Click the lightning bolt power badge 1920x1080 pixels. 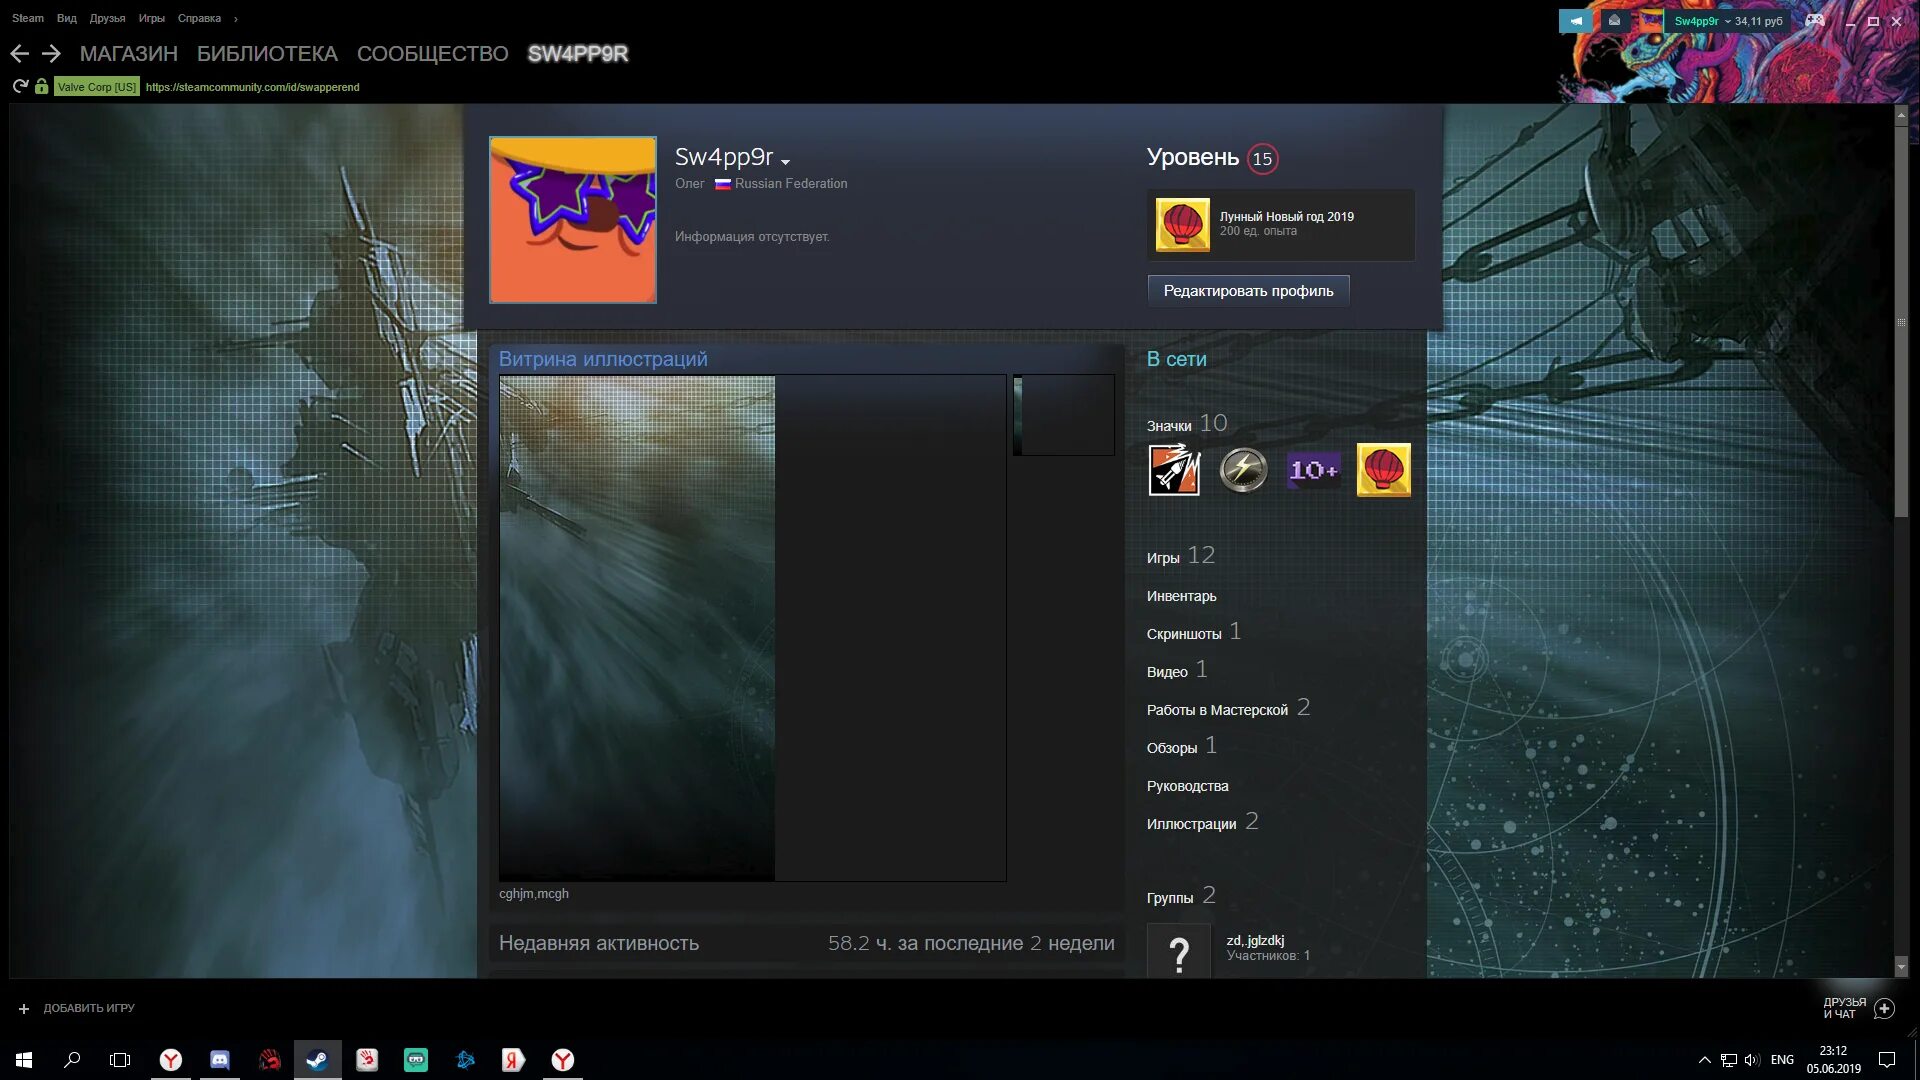(x=1243, y=470)
